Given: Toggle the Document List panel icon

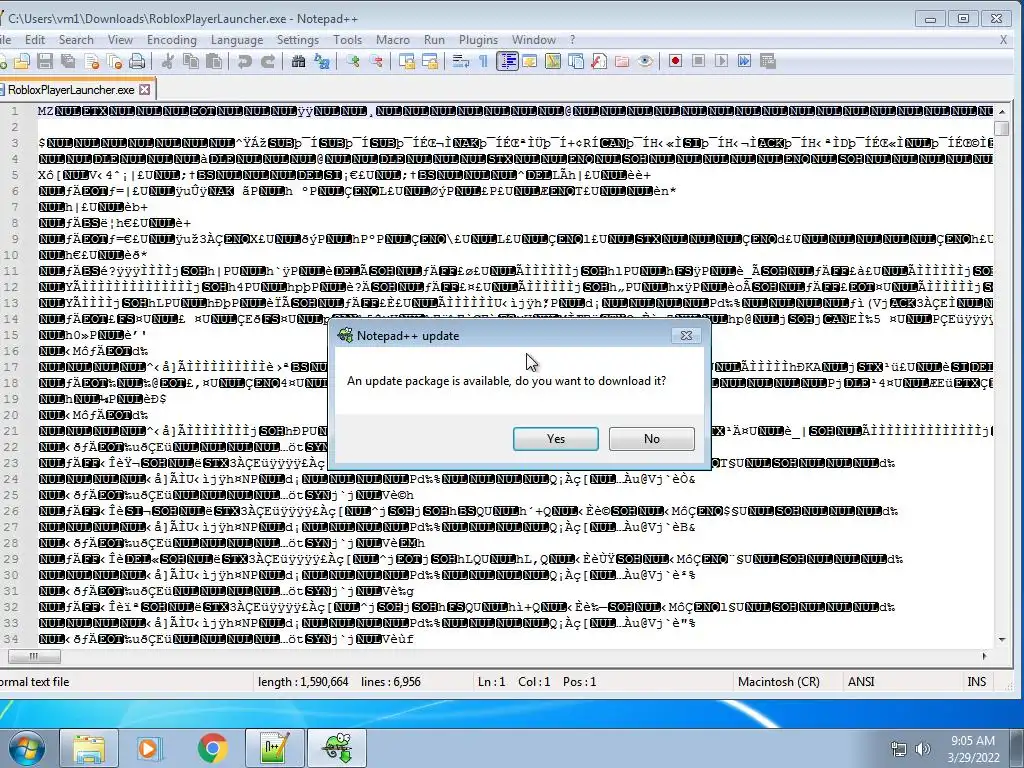Looking at the screenshot, I should click(x=575, y=61).
